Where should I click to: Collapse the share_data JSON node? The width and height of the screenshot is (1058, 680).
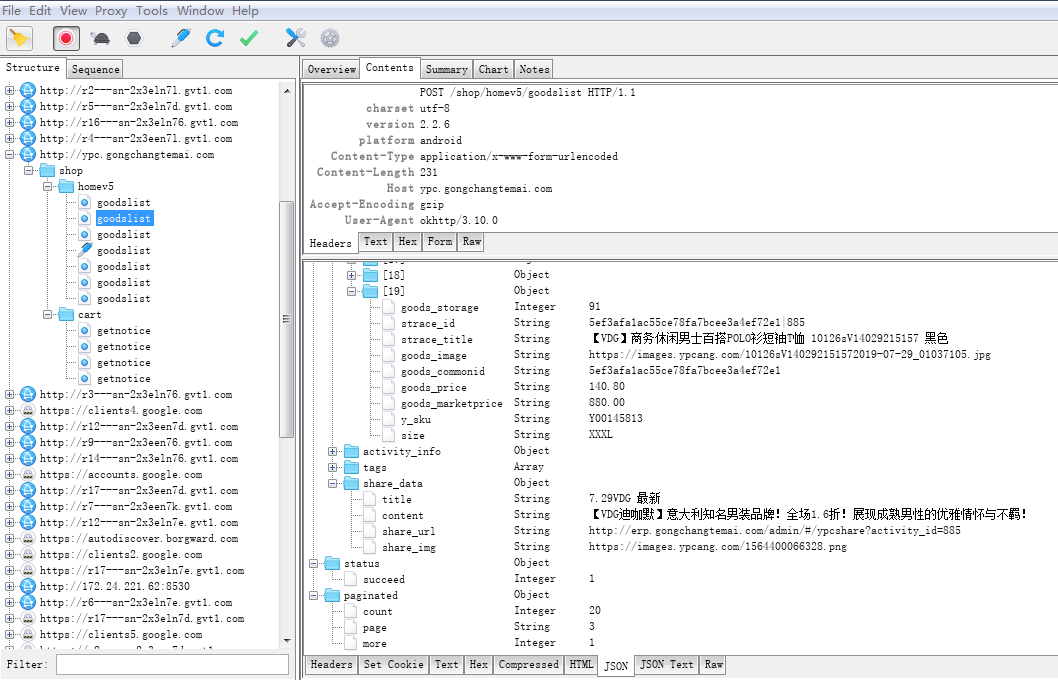(x=333, y=484)
